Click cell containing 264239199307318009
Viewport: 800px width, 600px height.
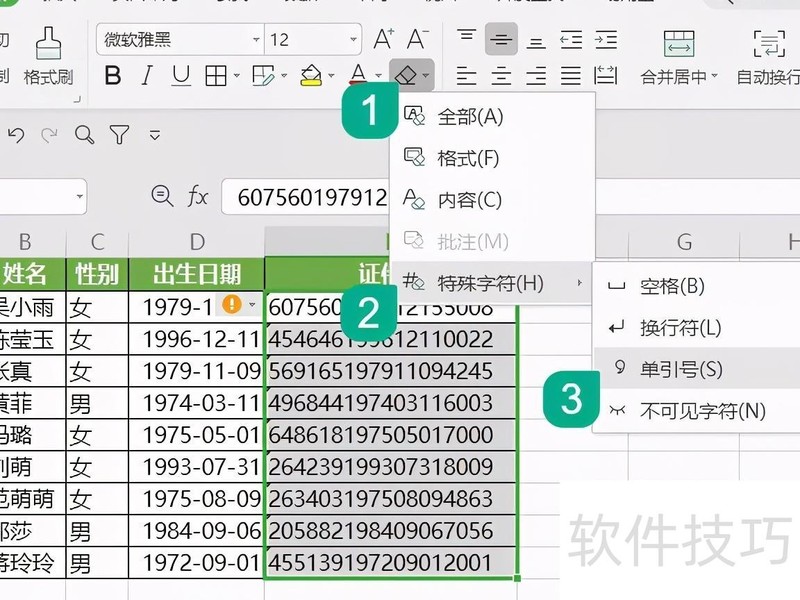coord(391,467)
